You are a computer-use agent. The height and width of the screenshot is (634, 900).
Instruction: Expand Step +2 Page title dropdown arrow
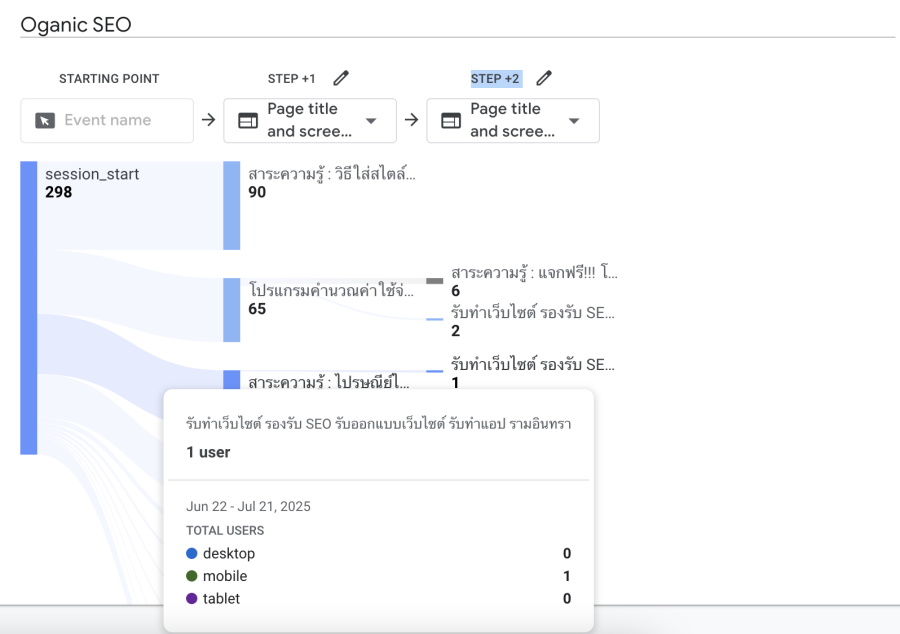pyautogui.click(x=574, y=121)
